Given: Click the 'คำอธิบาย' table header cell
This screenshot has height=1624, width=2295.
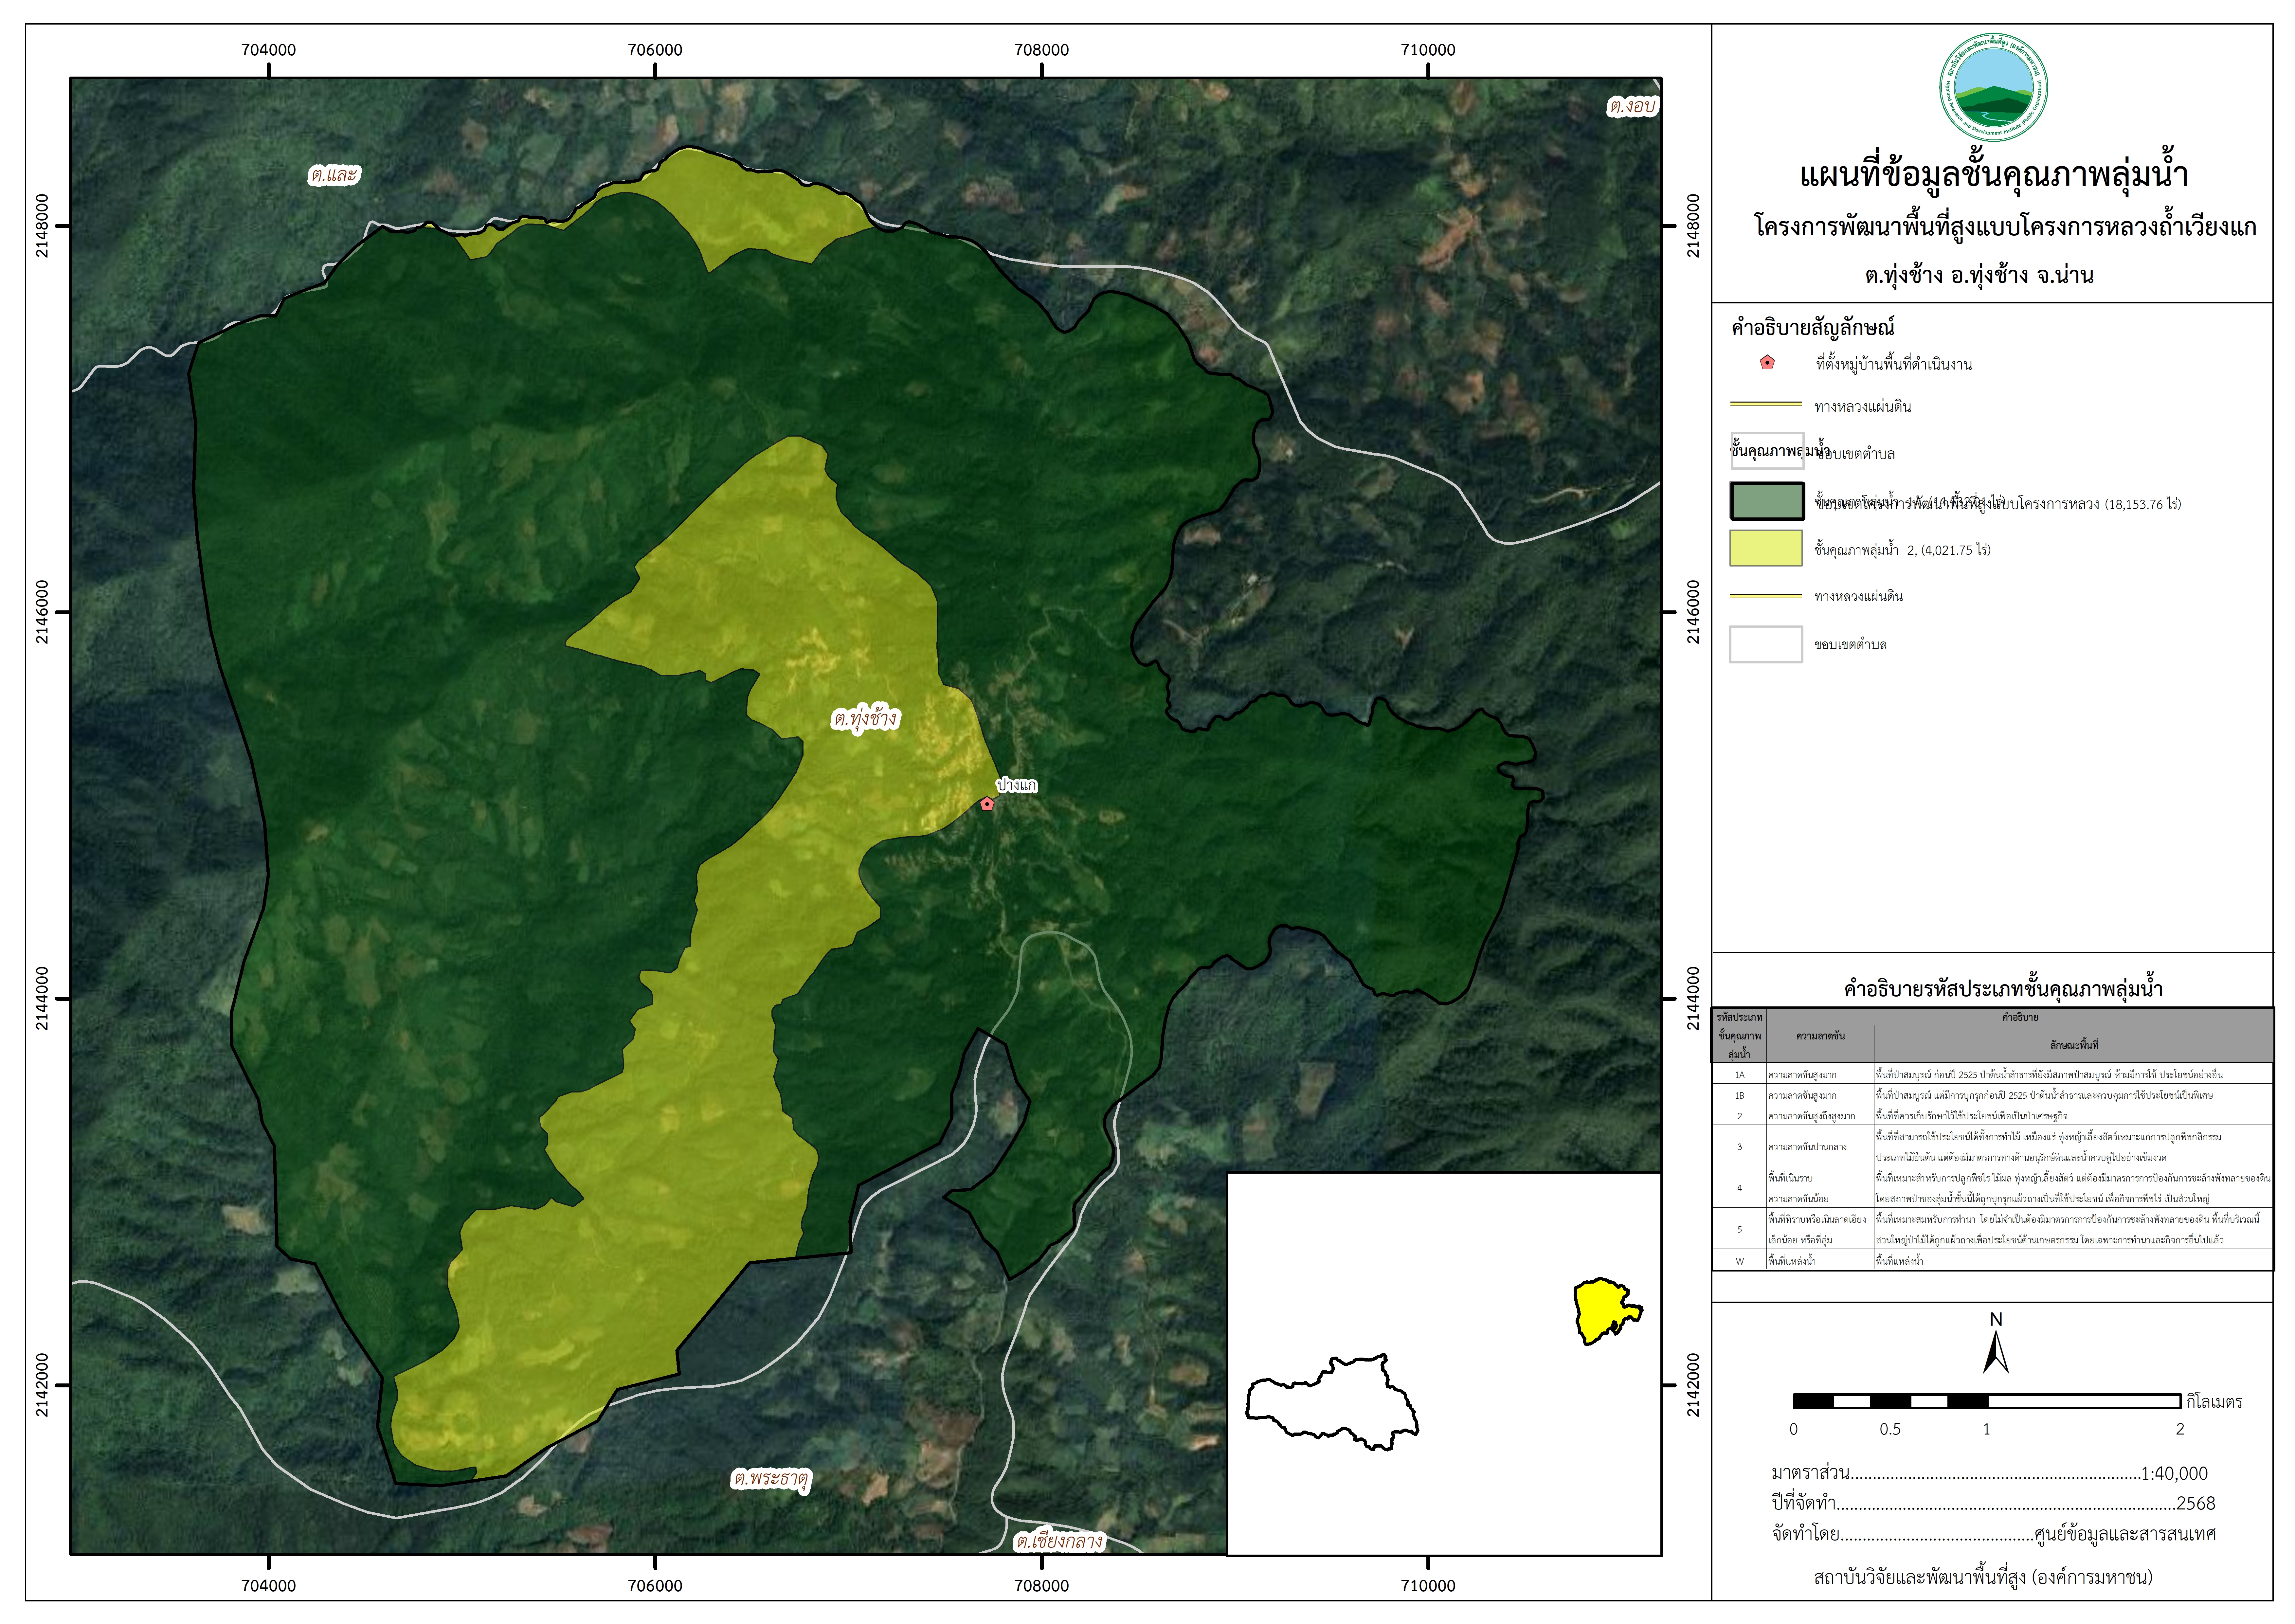Looking at the screenshot, I should click(x=2020, y=1017).
